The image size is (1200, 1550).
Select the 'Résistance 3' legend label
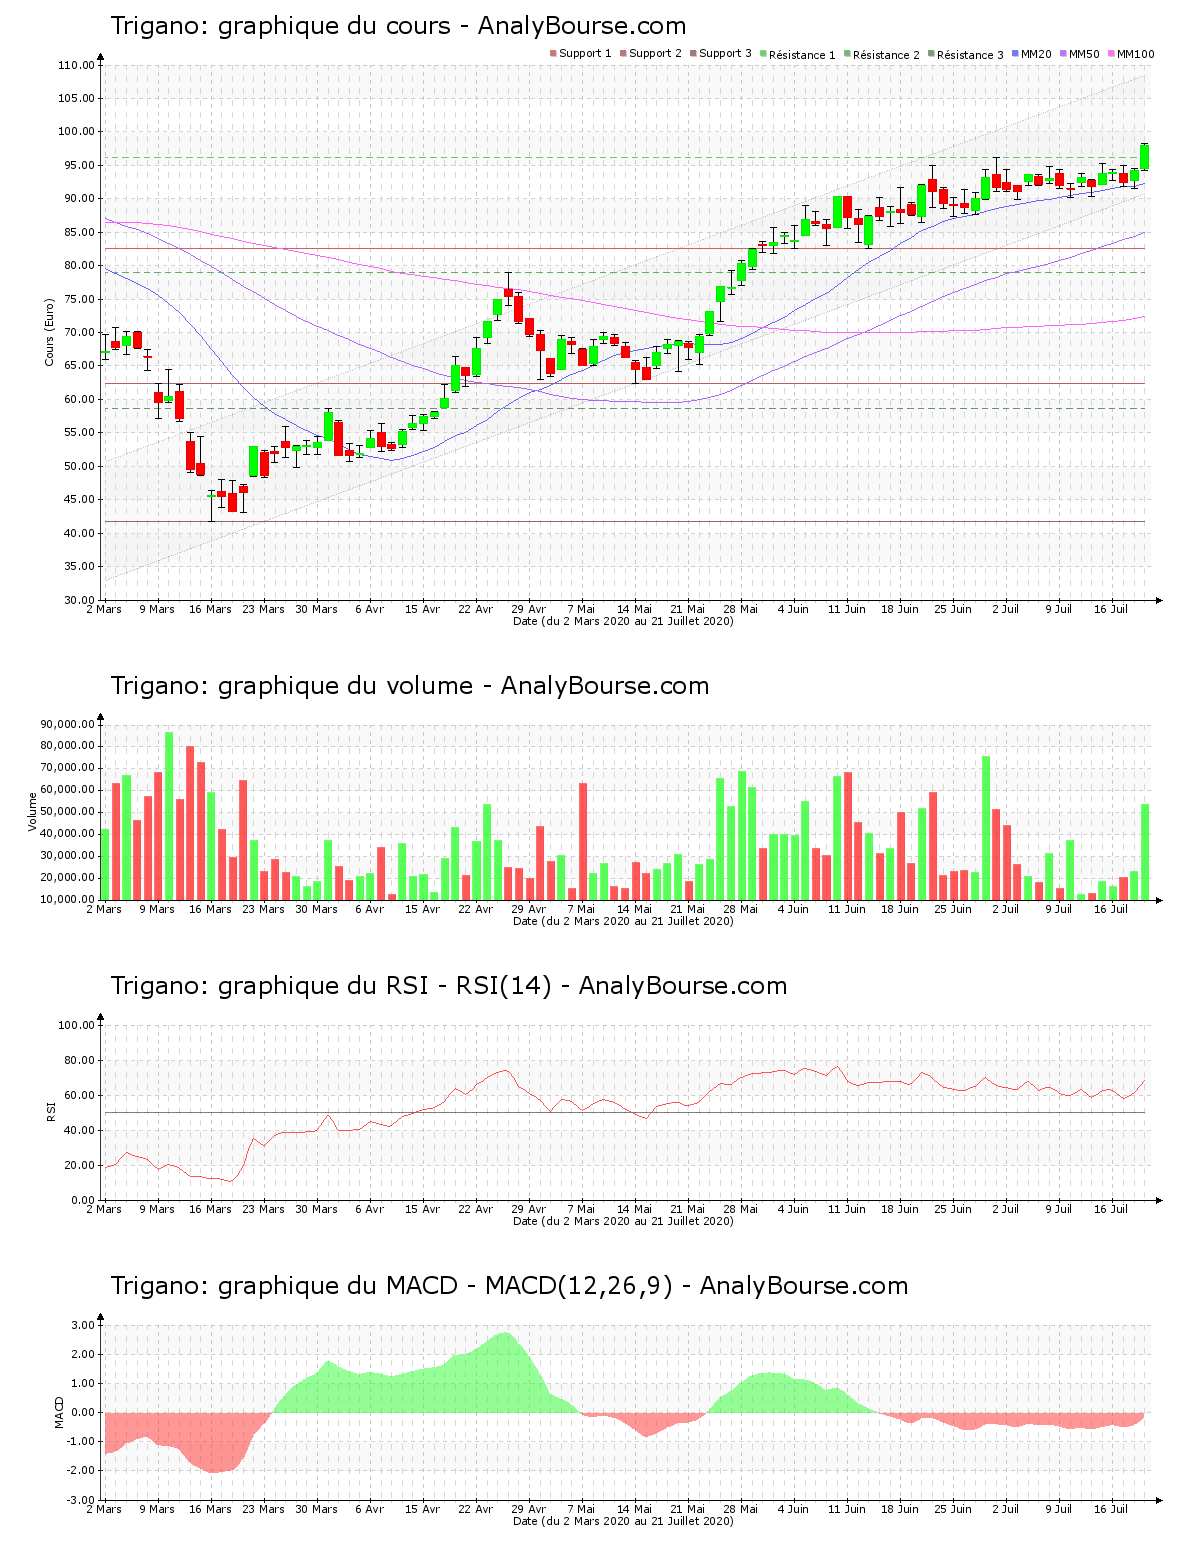pyautogui.click(x=970, y=55)
